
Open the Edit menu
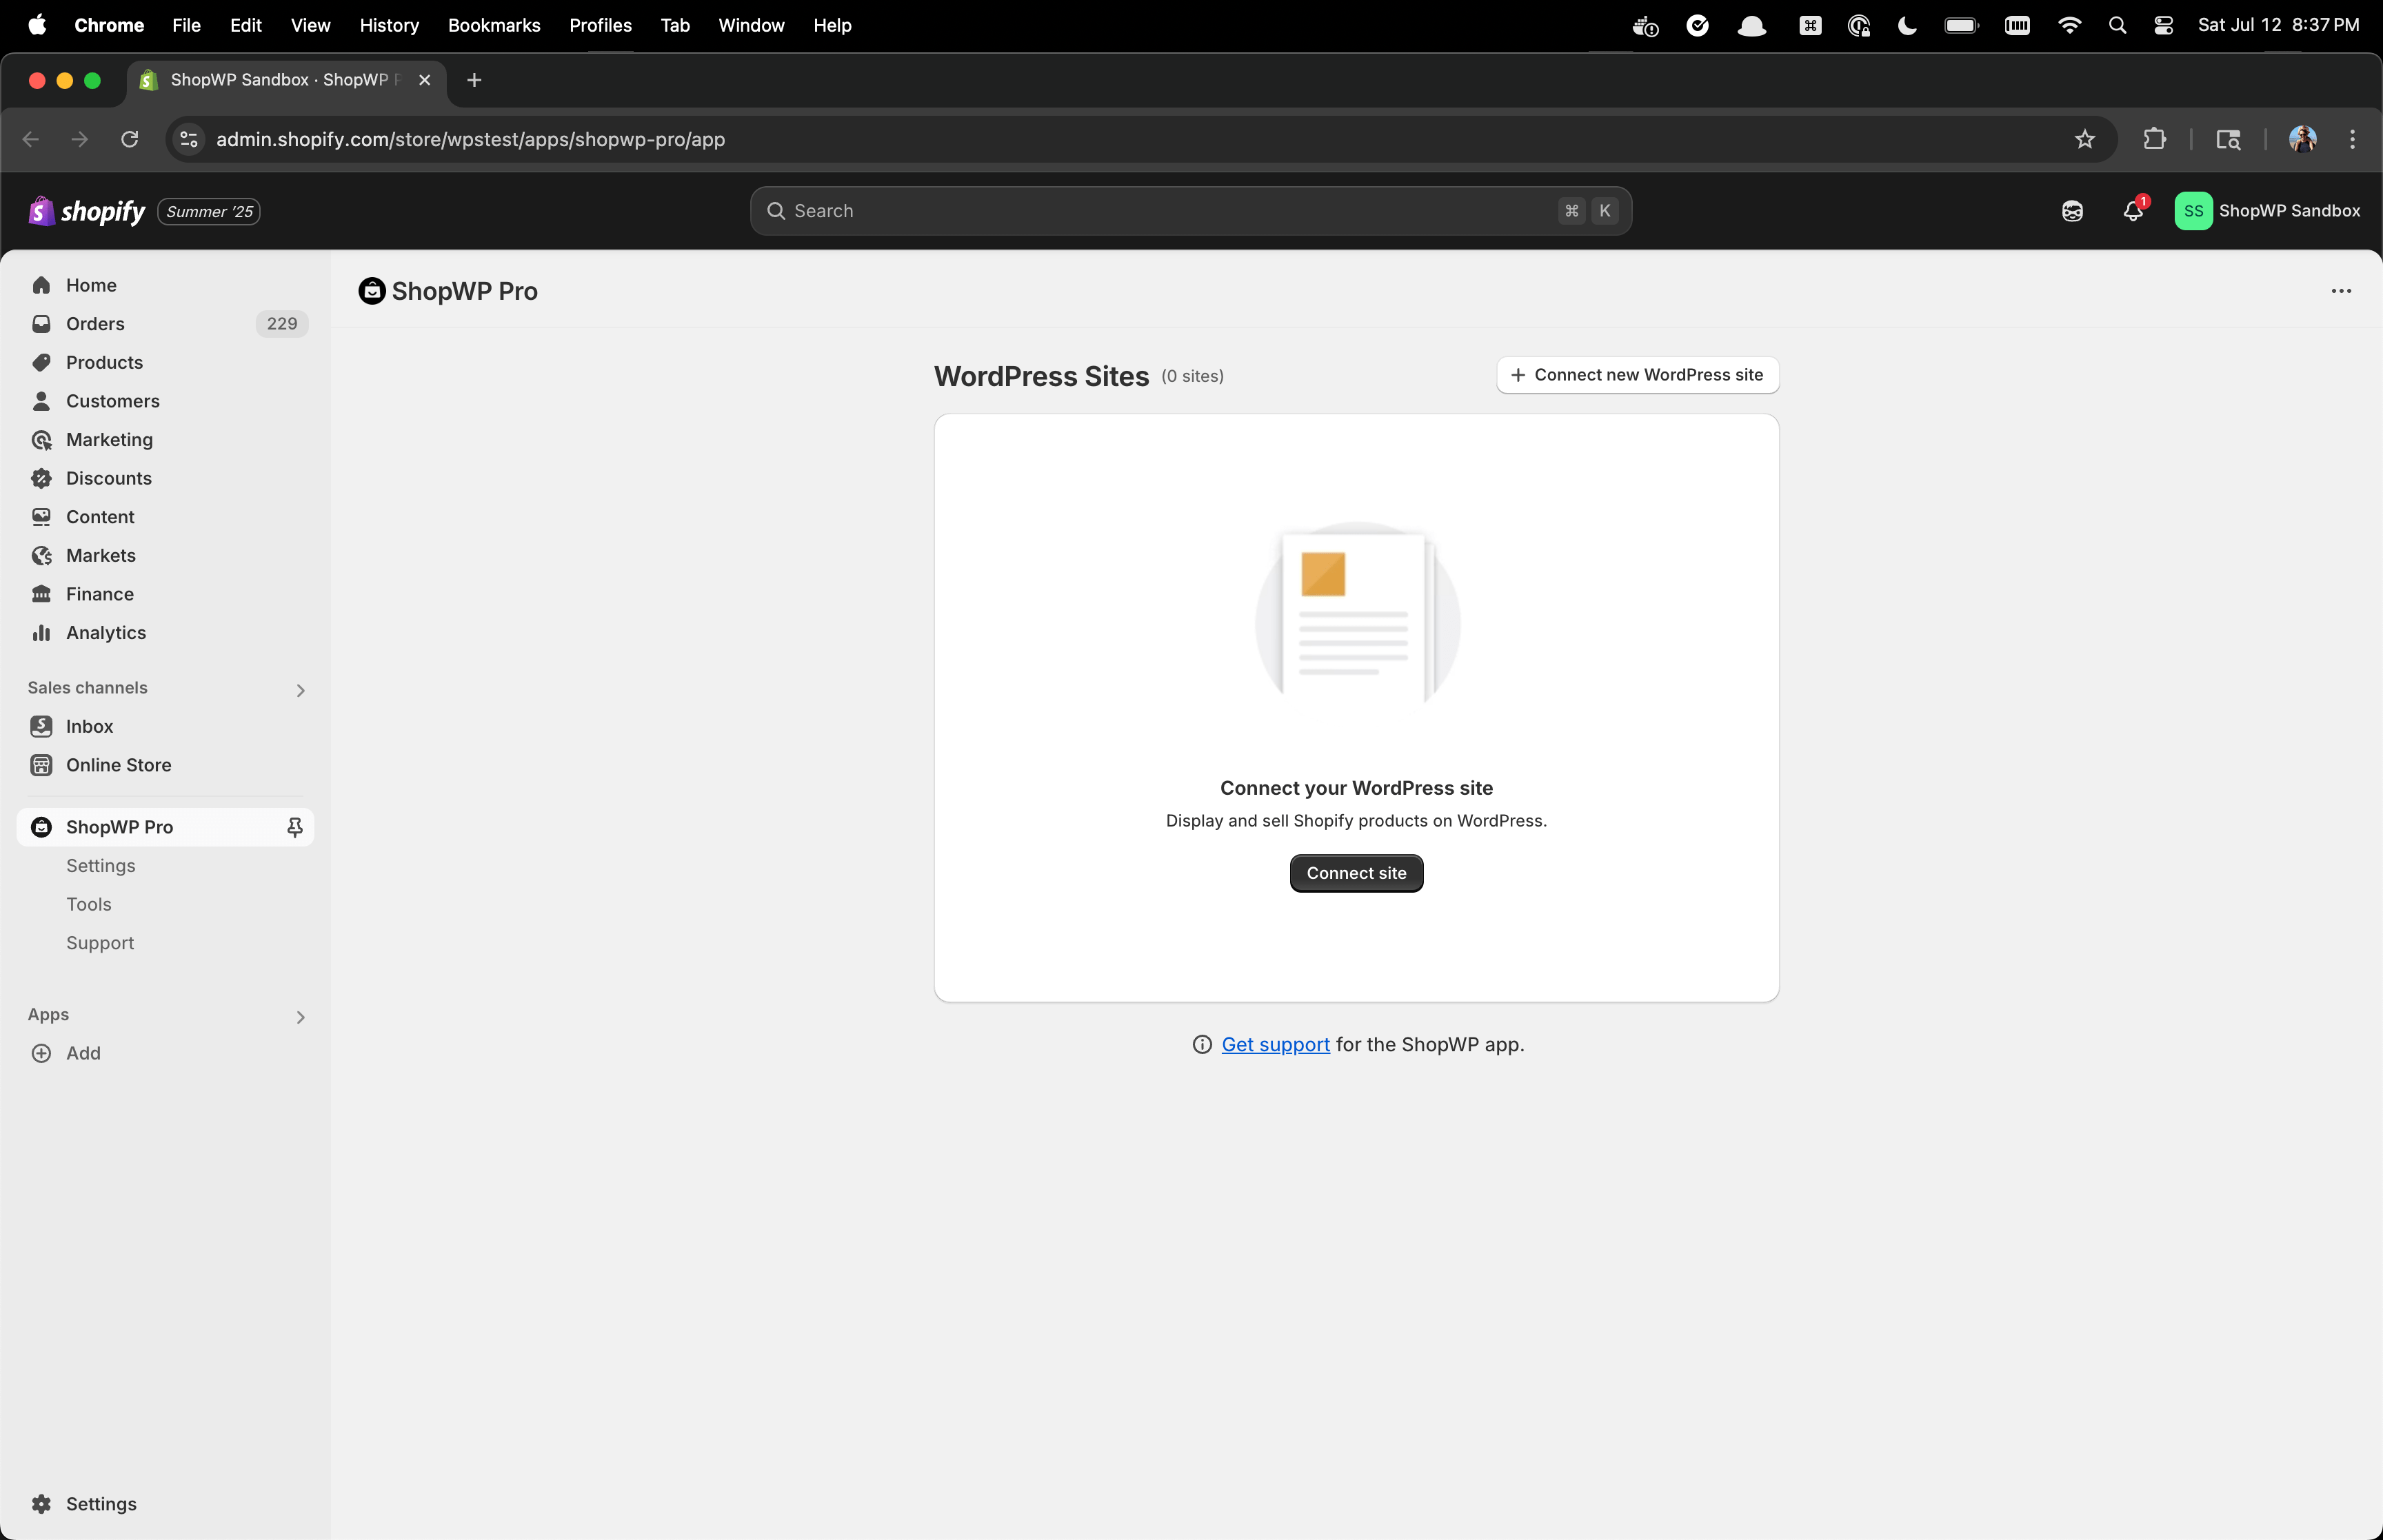245,25
